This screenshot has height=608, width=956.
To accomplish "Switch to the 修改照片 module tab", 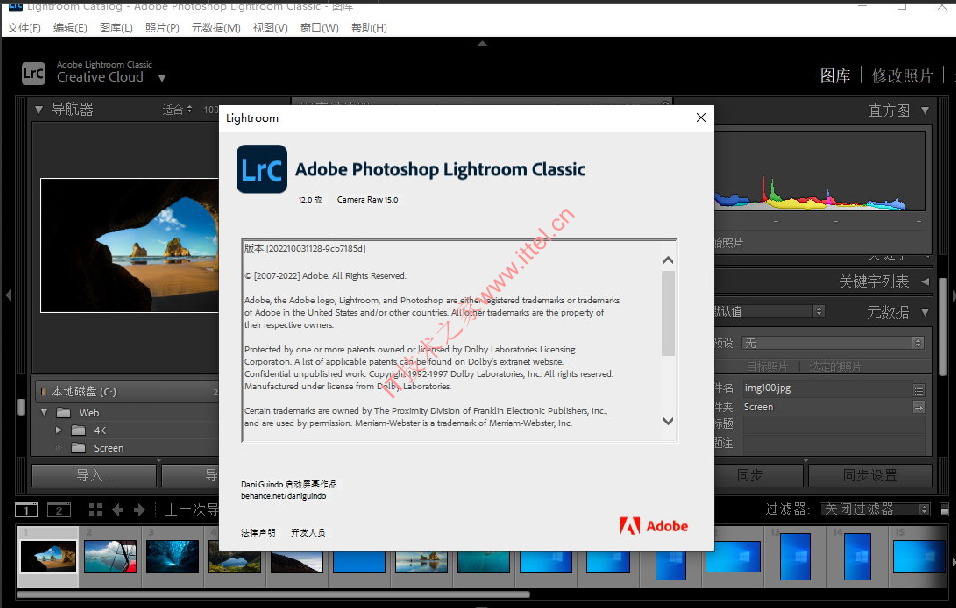I will 902,76.
